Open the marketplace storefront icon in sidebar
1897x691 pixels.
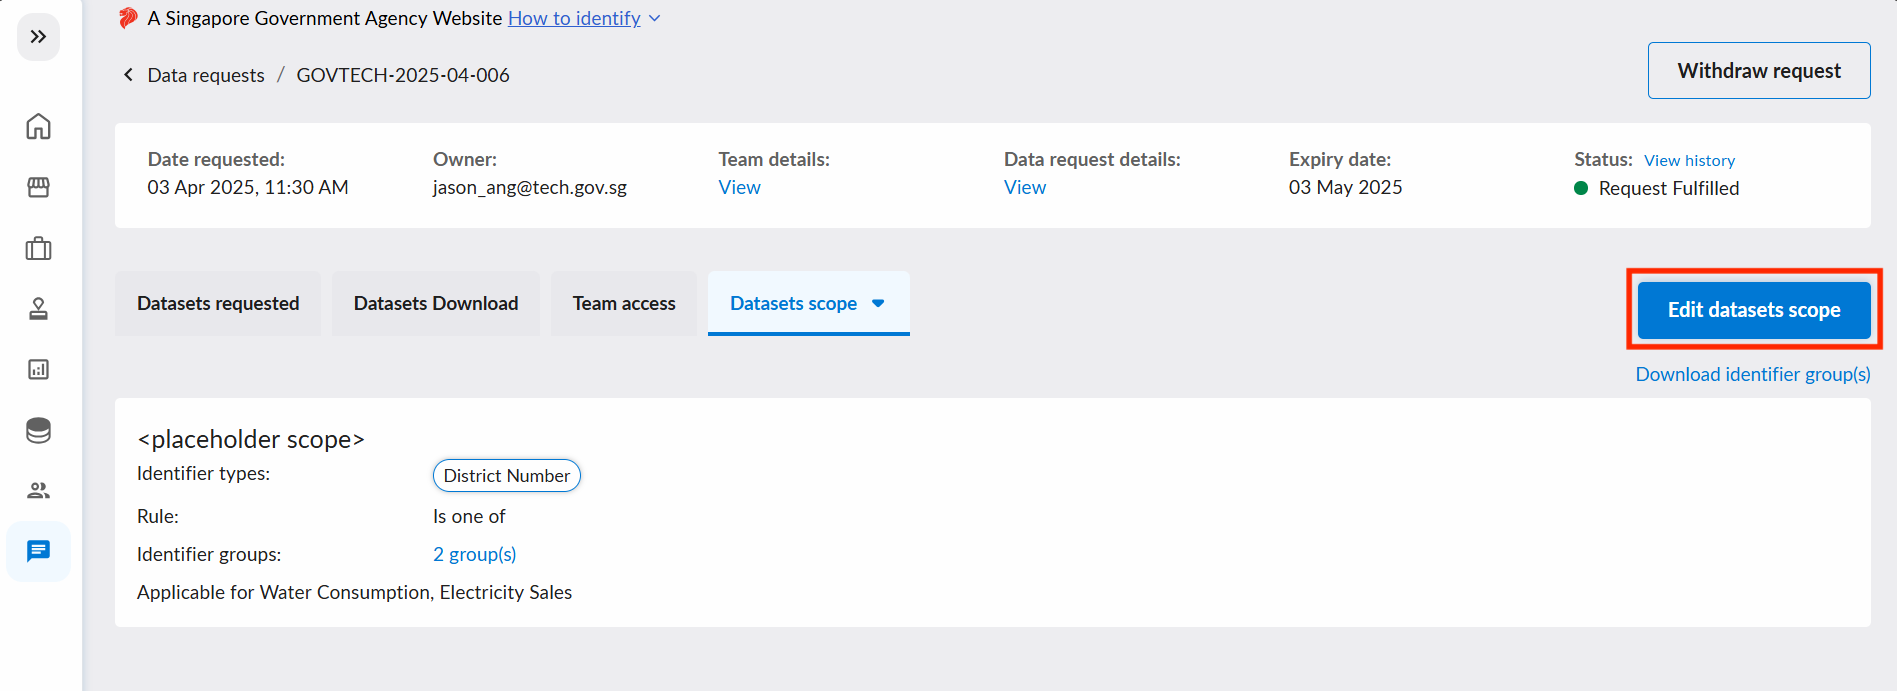click(38, 187)
